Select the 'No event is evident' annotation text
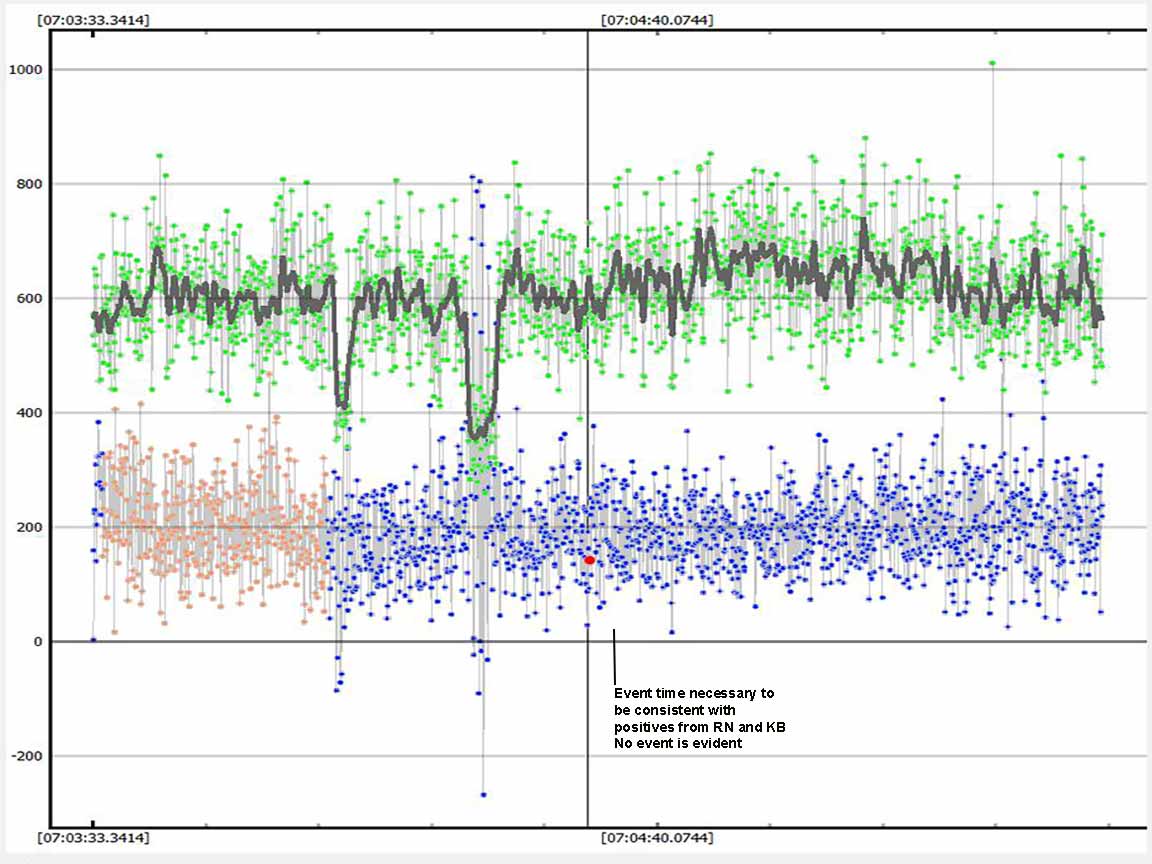 pyautogui.click(x=678, y=744)
